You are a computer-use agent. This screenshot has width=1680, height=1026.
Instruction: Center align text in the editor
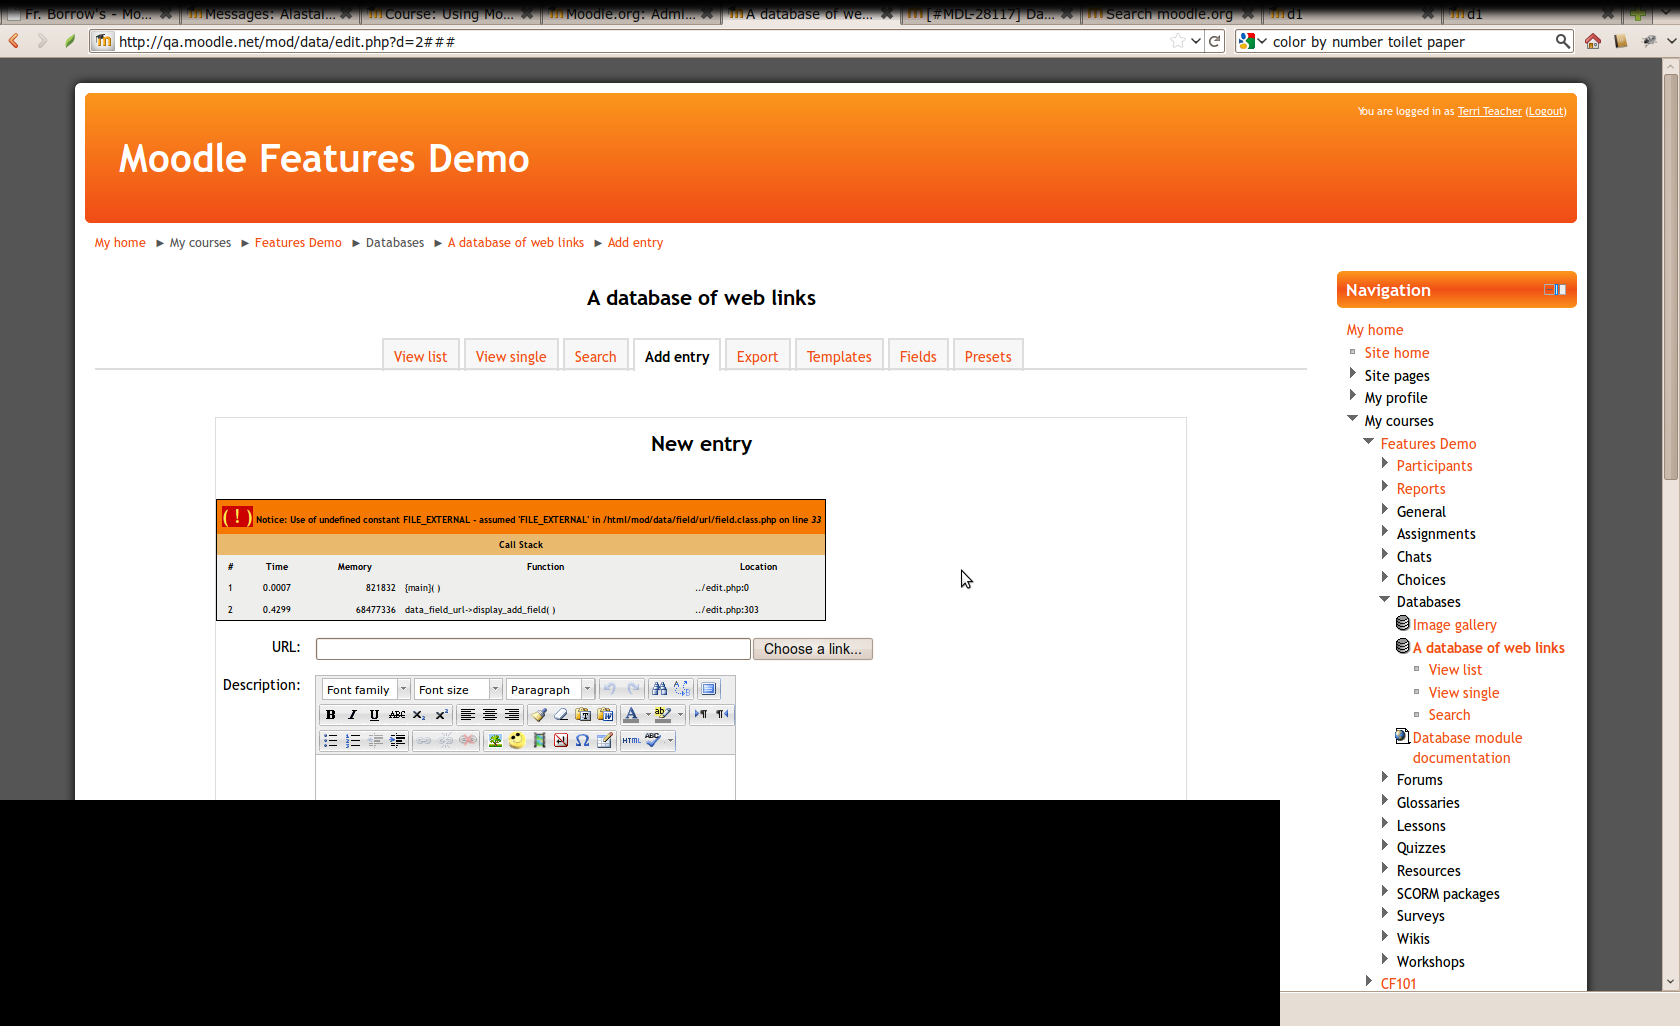click(x=489, y=714)
